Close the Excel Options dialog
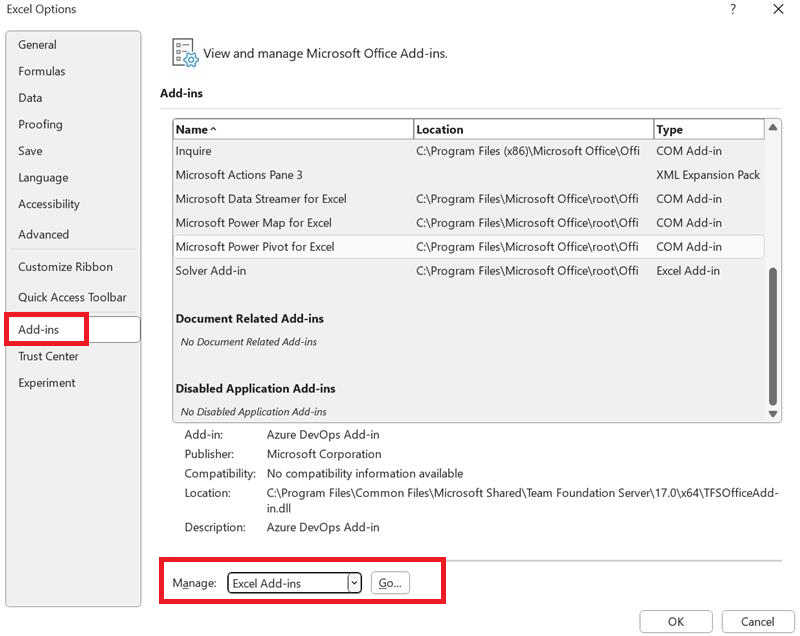Screen dimensions: 800x636 (778, 9)
